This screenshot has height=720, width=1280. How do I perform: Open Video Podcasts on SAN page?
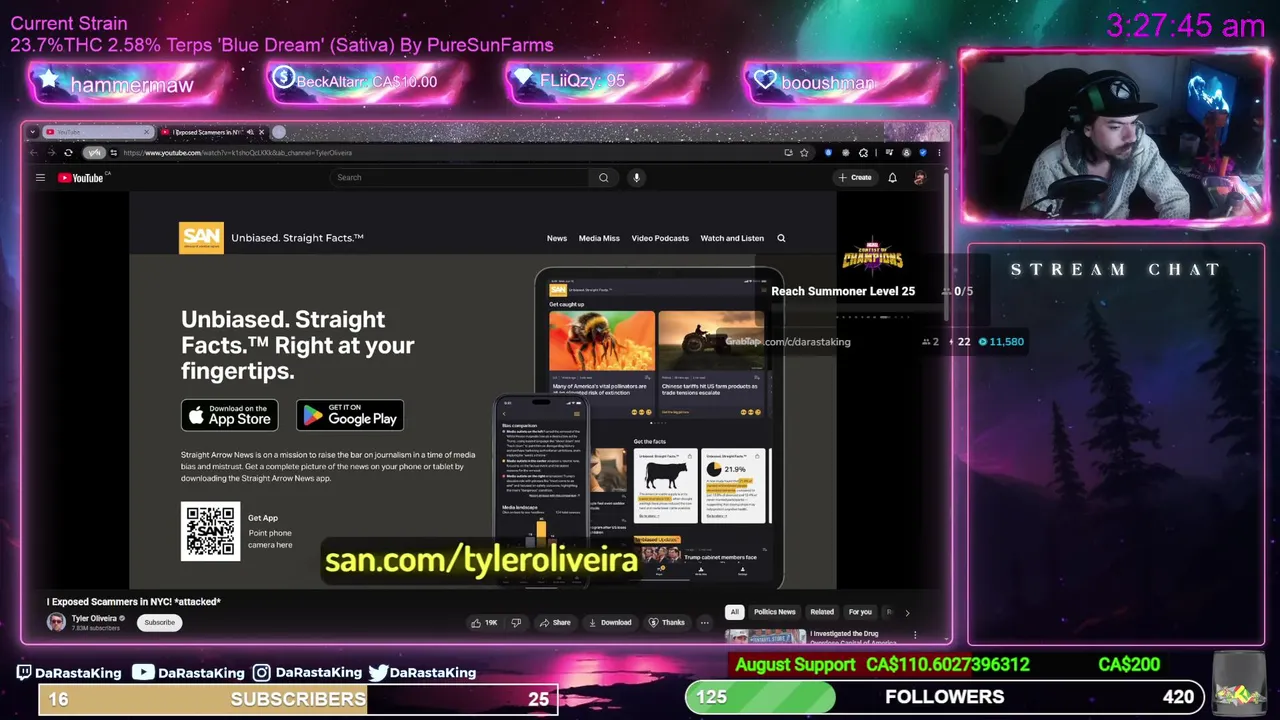pyautogui.click(x=660, y=238)
